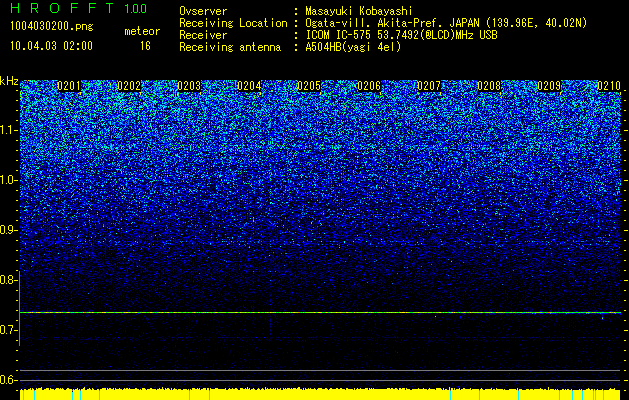Click the 0.8 frequency axis label
This screenshot has height=400, width=629.
click(x=9, y=280)
